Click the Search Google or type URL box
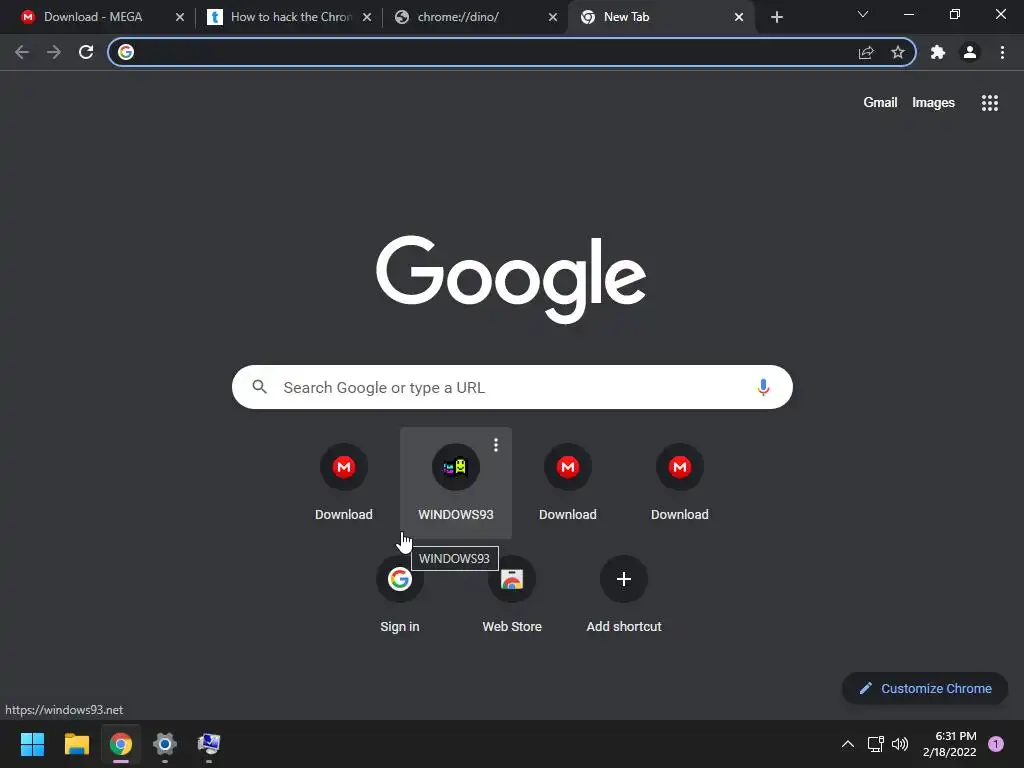This screenshot has width=1024, height=768. (512, 387)
